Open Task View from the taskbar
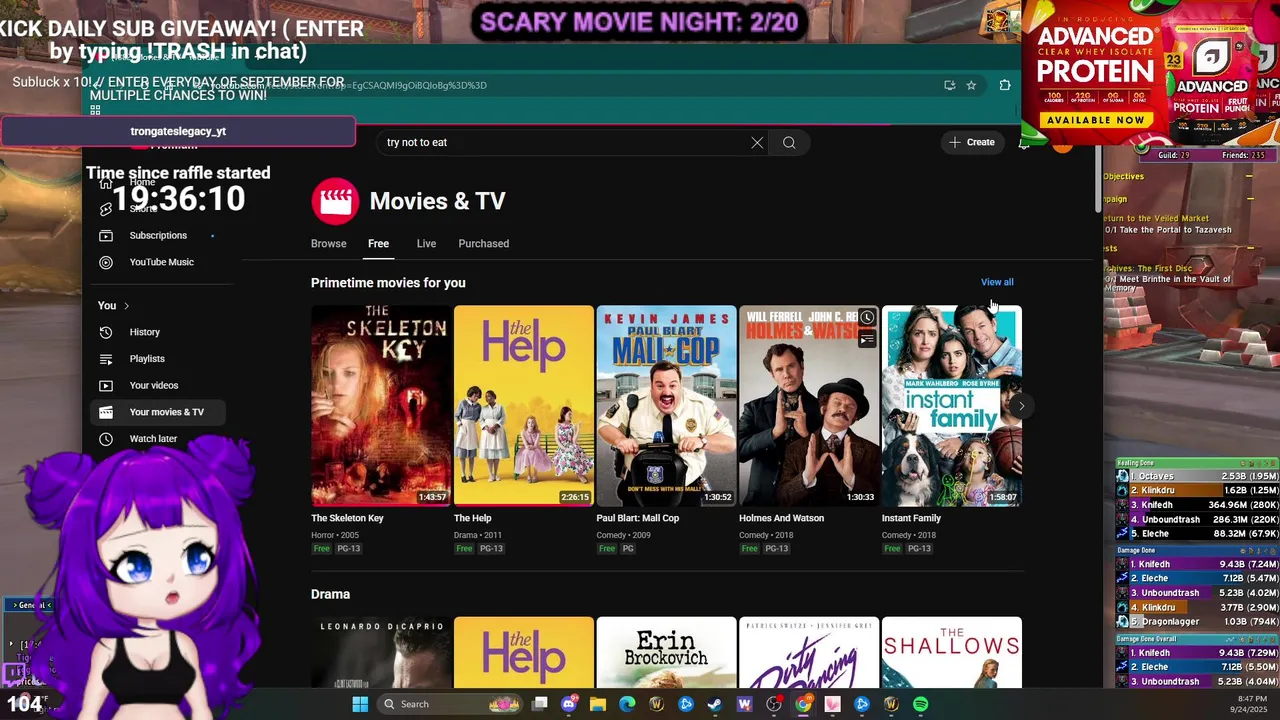Viewport: 1280px width, 720px height. pos(540,704)
